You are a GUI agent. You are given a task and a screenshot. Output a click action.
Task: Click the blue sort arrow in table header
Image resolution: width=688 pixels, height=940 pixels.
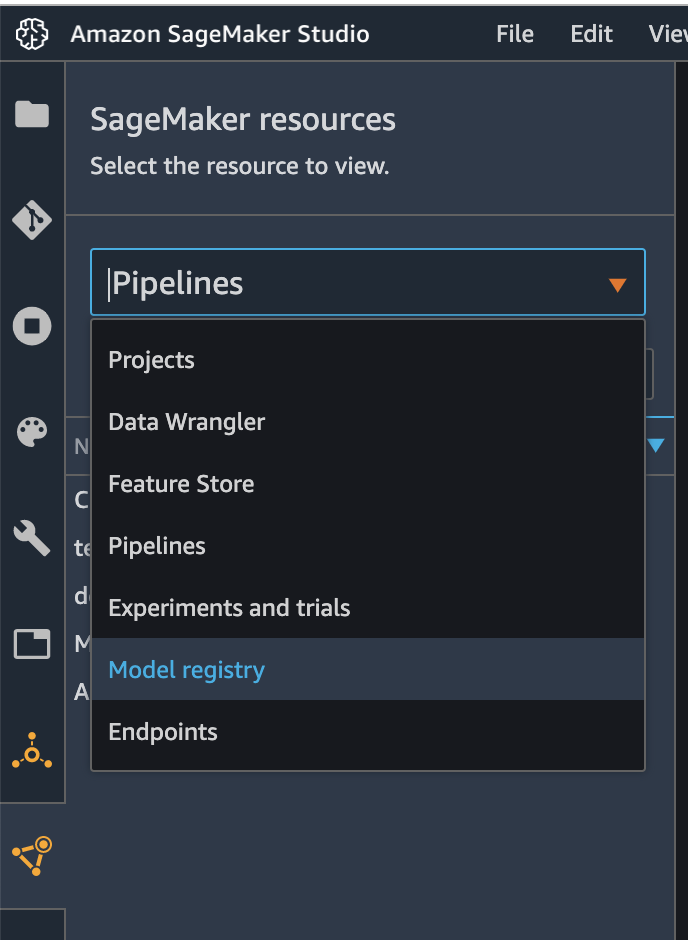[656, 445]
